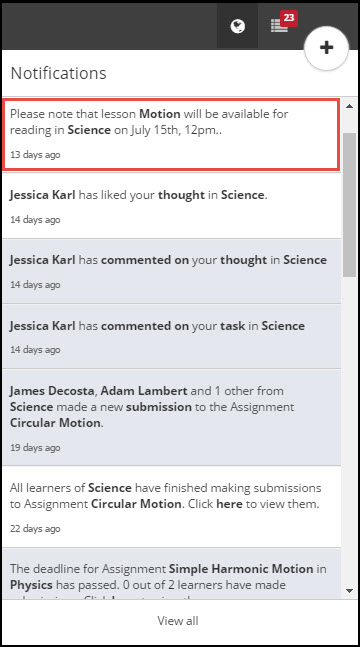Click the notifications scrollbar thumb
The height and width of the screenshot is (647, 360).
[349, 205]
